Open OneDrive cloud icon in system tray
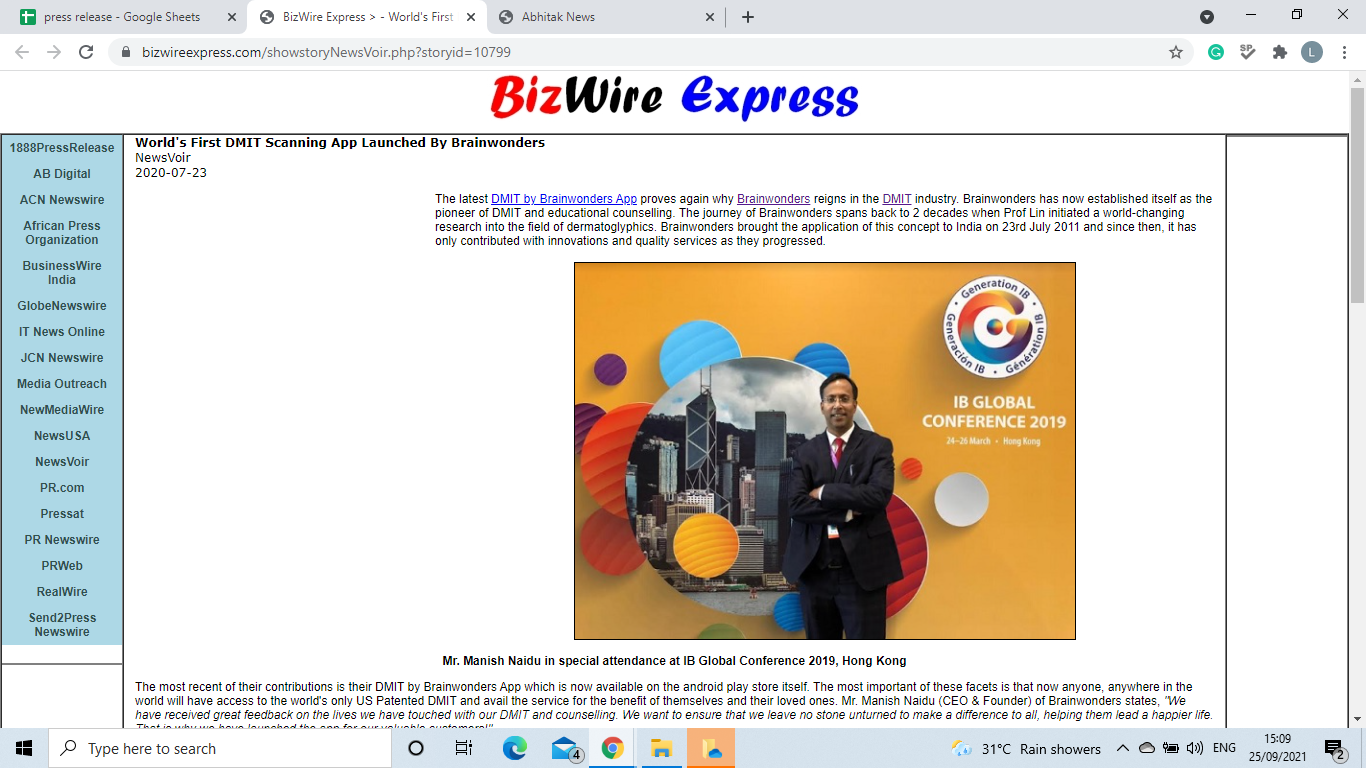1366x768 pixels. pyautogui.click(x=1147, y=748)
